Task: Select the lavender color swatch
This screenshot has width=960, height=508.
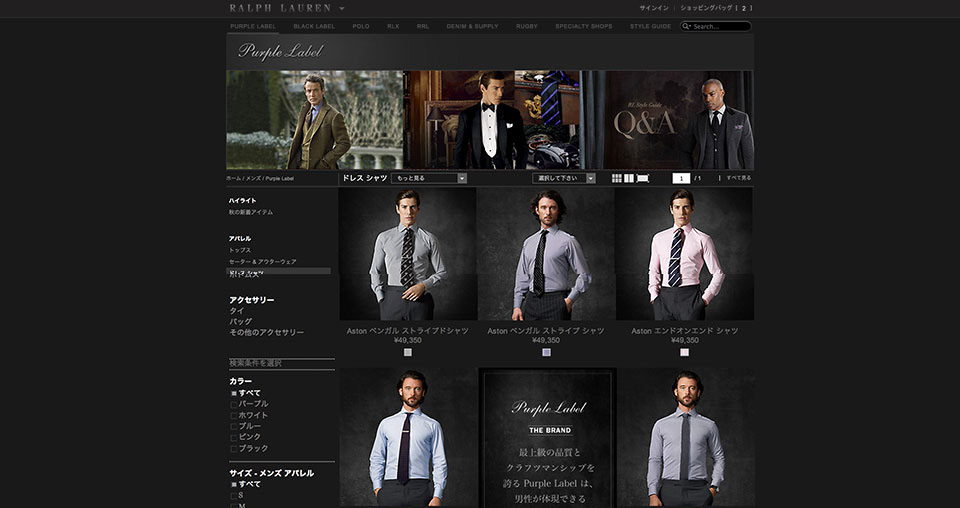Action: pos(546,353)
